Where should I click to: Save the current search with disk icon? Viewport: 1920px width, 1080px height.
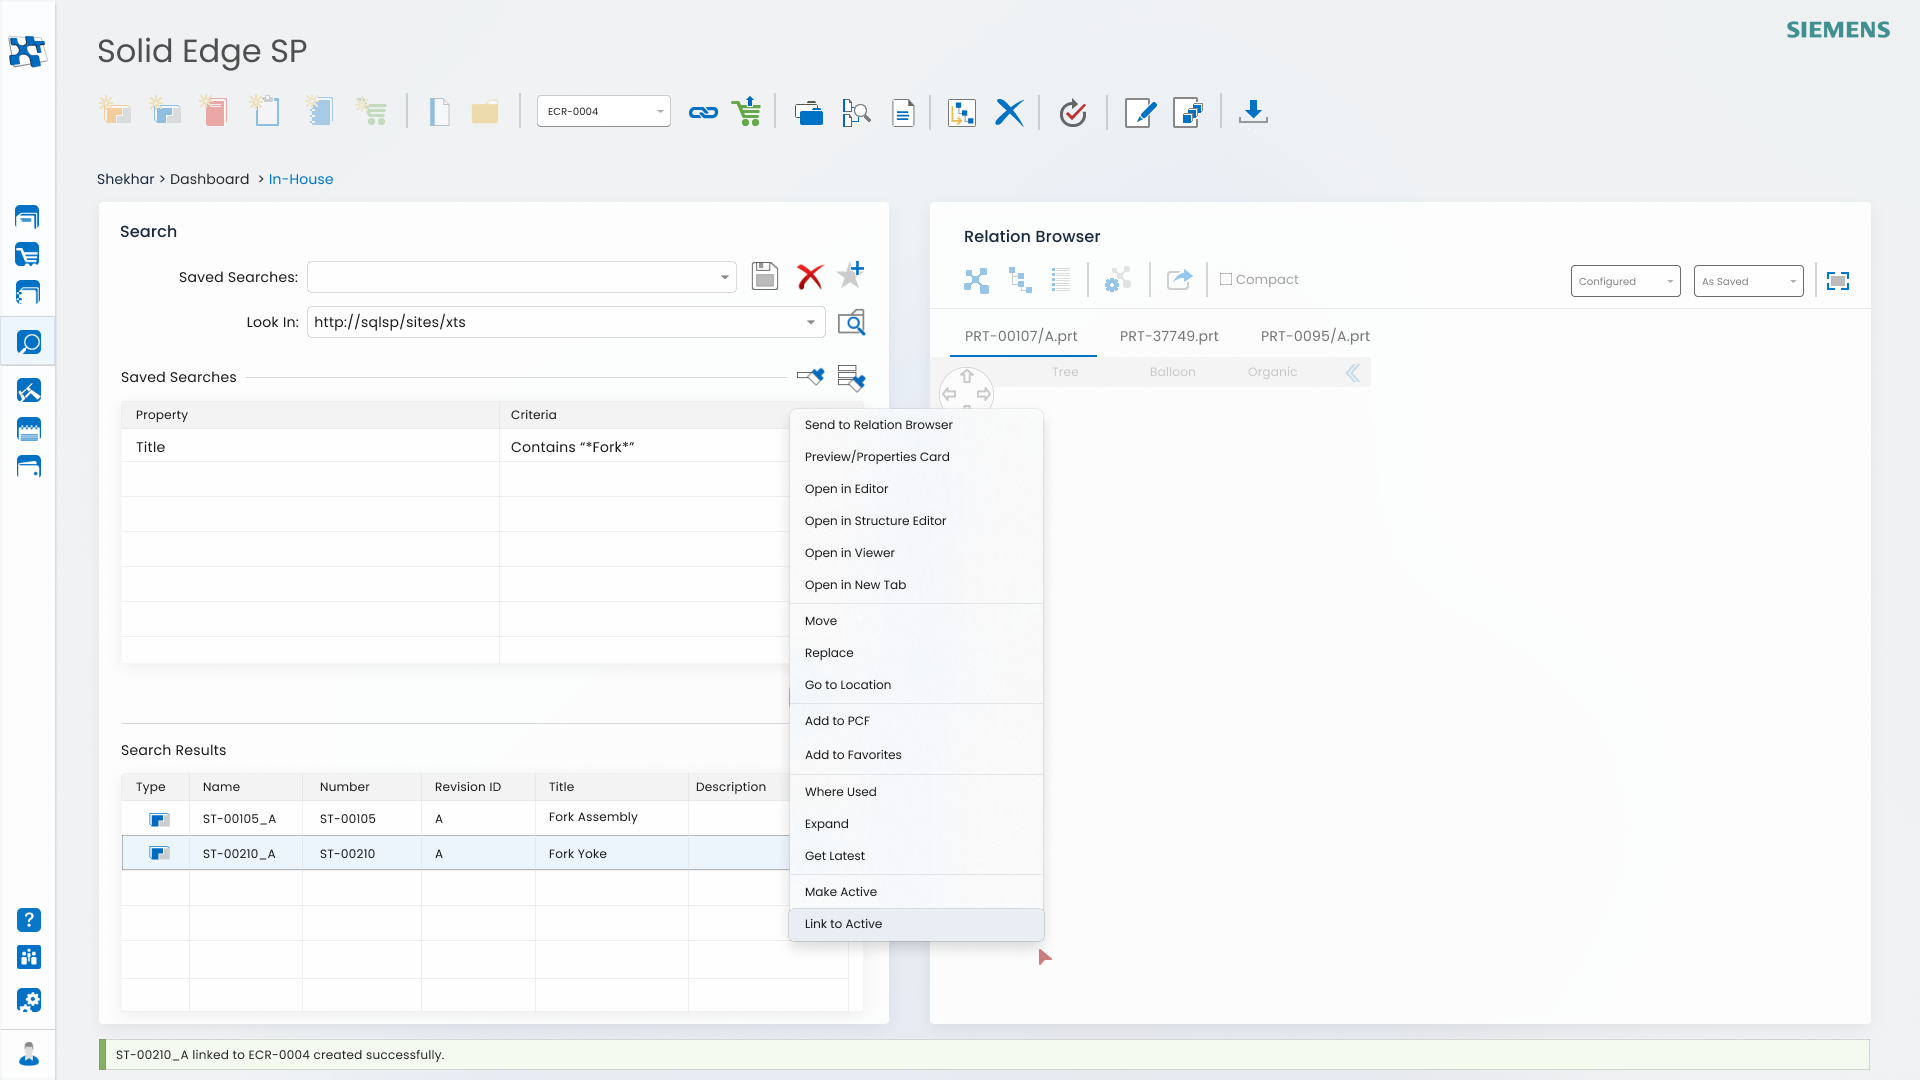click(765, 276)
